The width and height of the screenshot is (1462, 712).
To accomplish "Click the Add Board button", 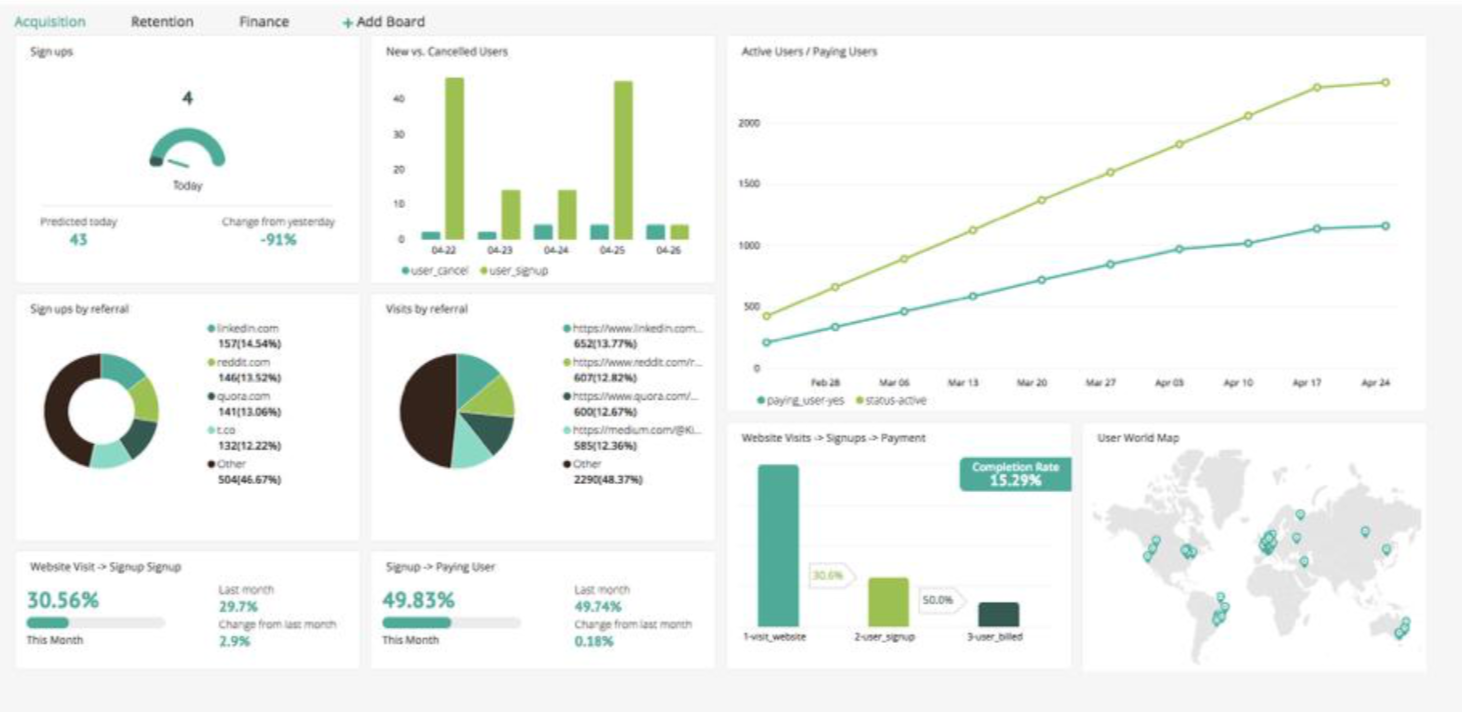I will point(390,22).
